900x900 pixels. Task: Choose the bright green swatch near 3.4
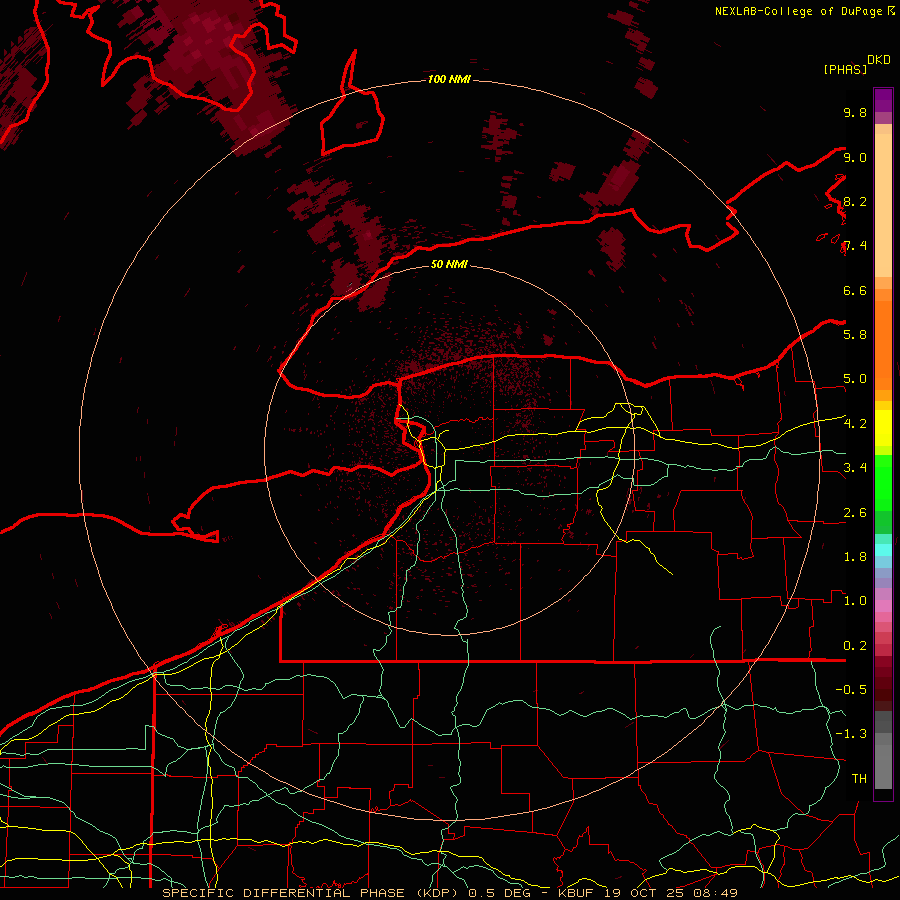(883, 468)
